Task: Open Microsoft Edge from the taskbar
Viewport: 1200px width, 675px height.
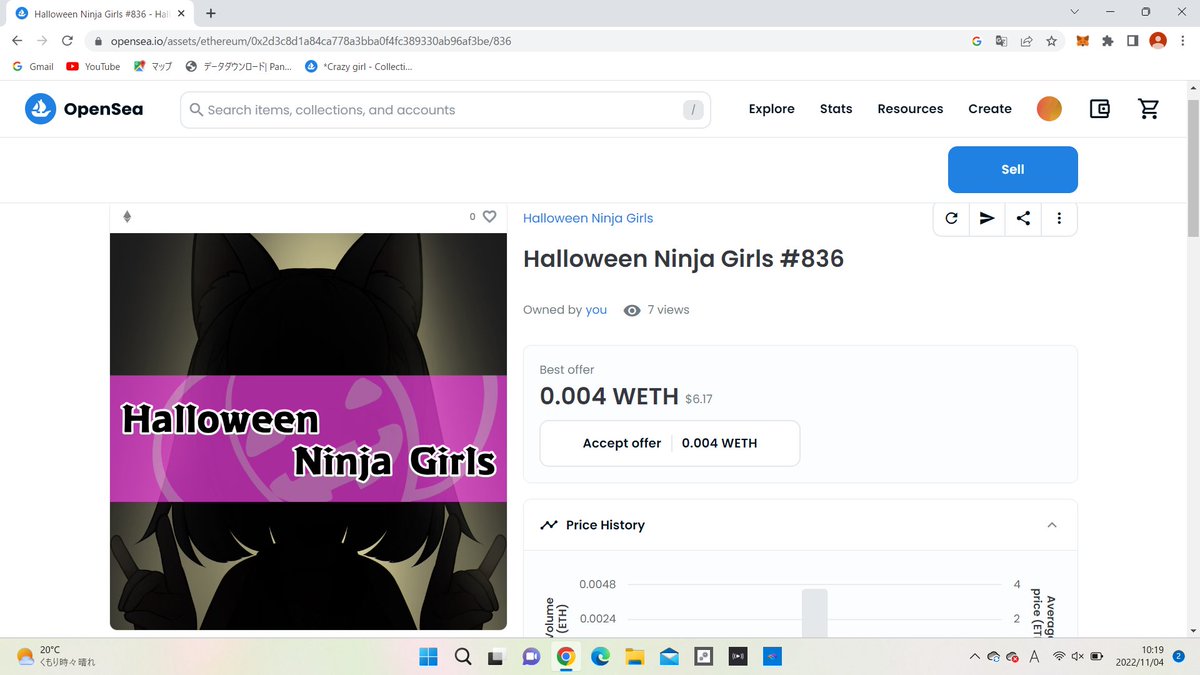Action: click(600, 657)
